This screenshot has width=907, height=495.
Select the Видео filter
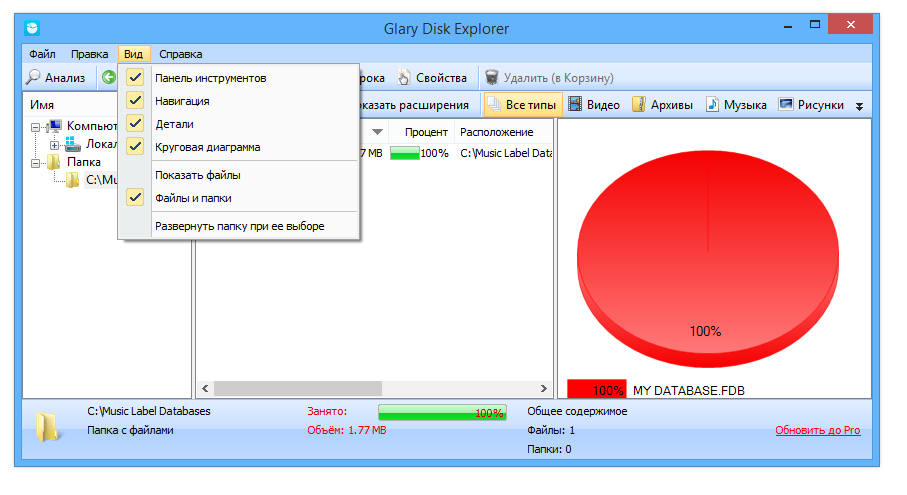[x=594, y=105]
